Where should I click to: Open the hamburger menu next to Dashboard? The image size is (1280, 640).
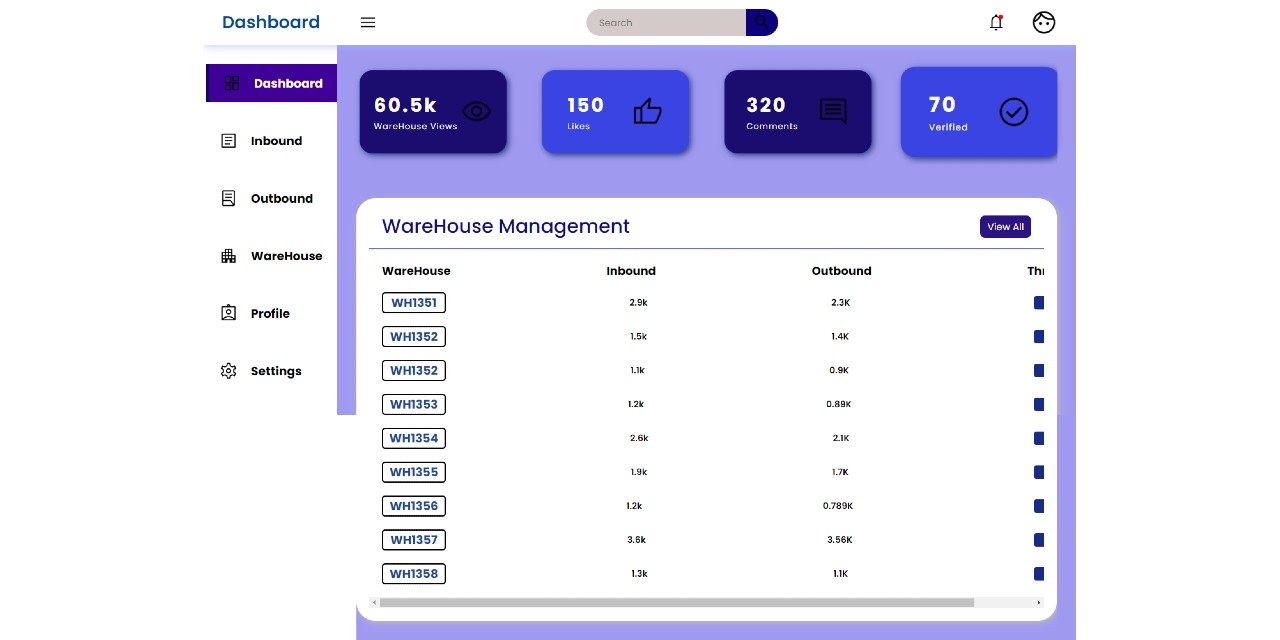368,22
